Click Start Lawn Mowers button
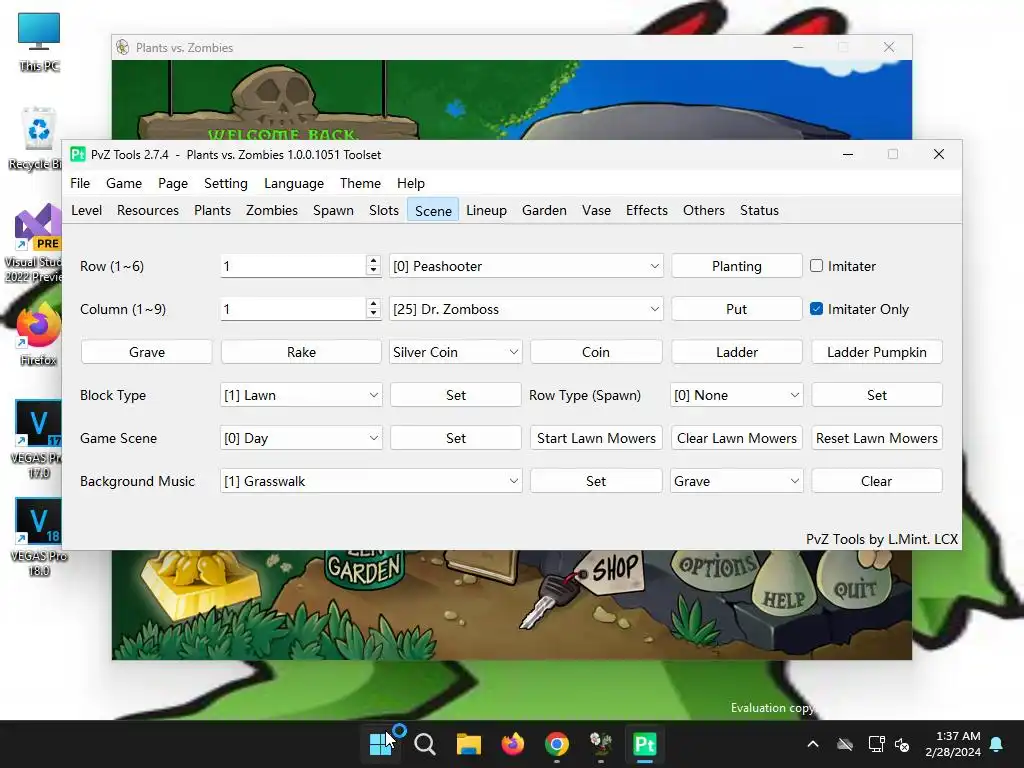Screen dimensions: 1024x768 596,438
